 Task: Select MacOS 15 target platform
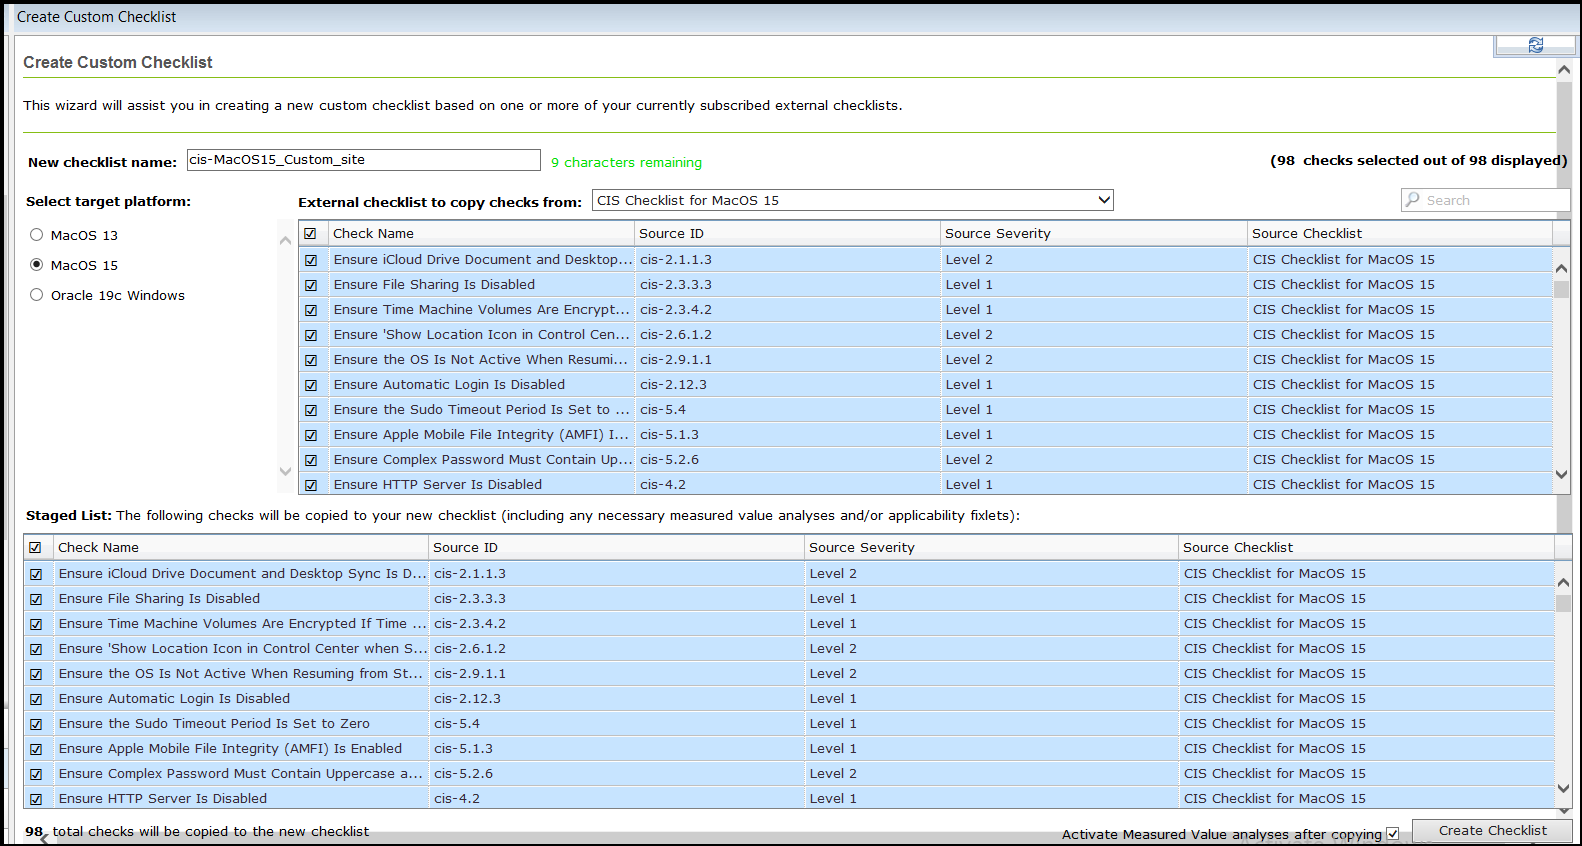37,265
